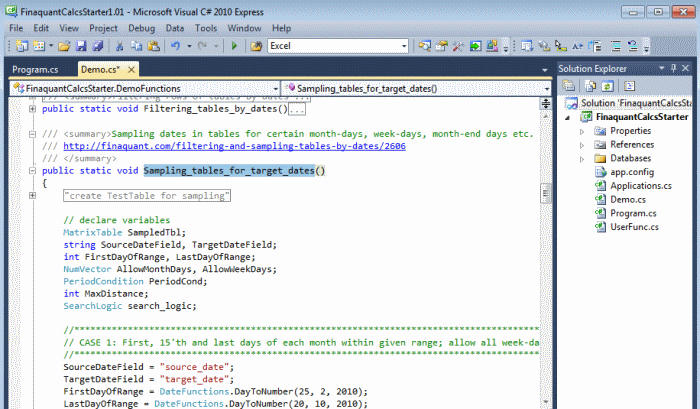700x409 pixels.
Task: Open the View menu
Action: coord(69,28)
